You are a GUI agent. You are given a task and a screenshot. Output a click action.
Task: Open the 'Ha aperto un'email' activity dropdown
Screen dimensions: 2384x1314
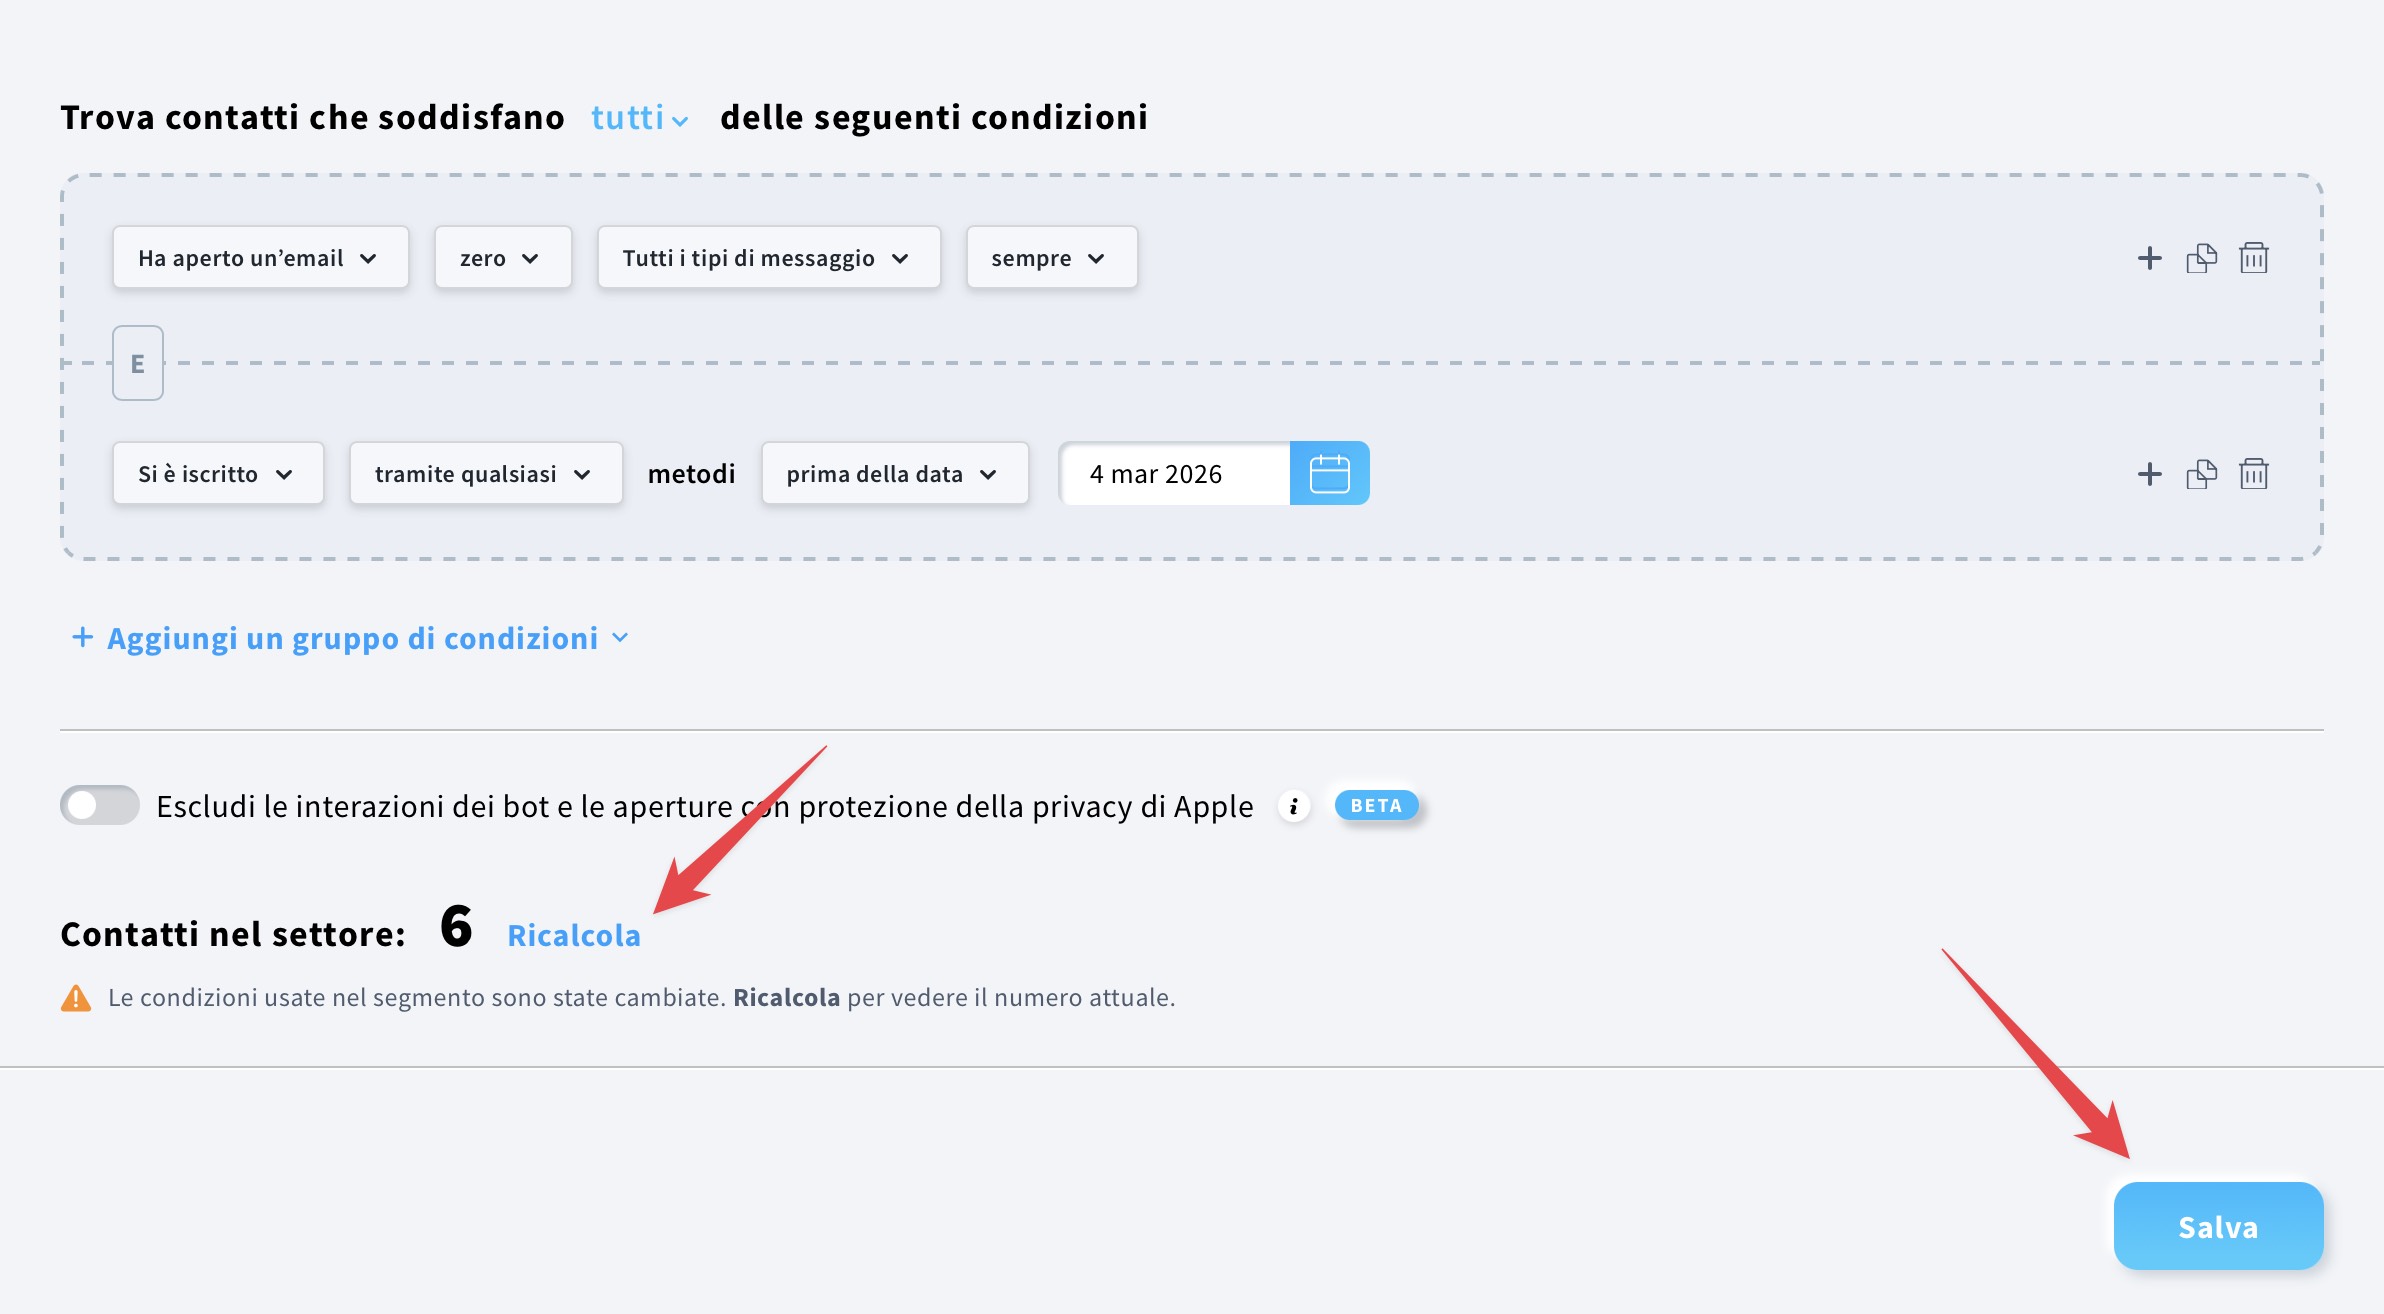(259, 257)
